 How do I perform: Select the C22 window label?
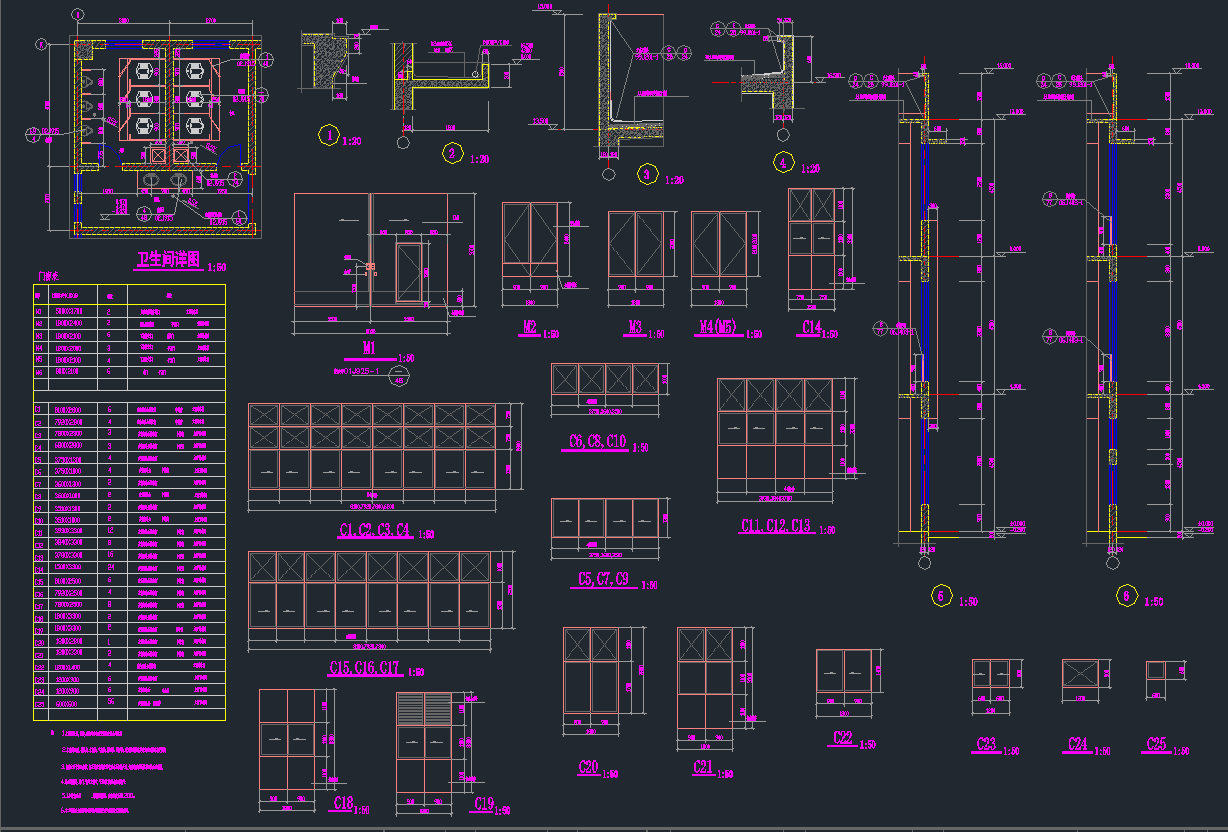click(x=842, y=739)
